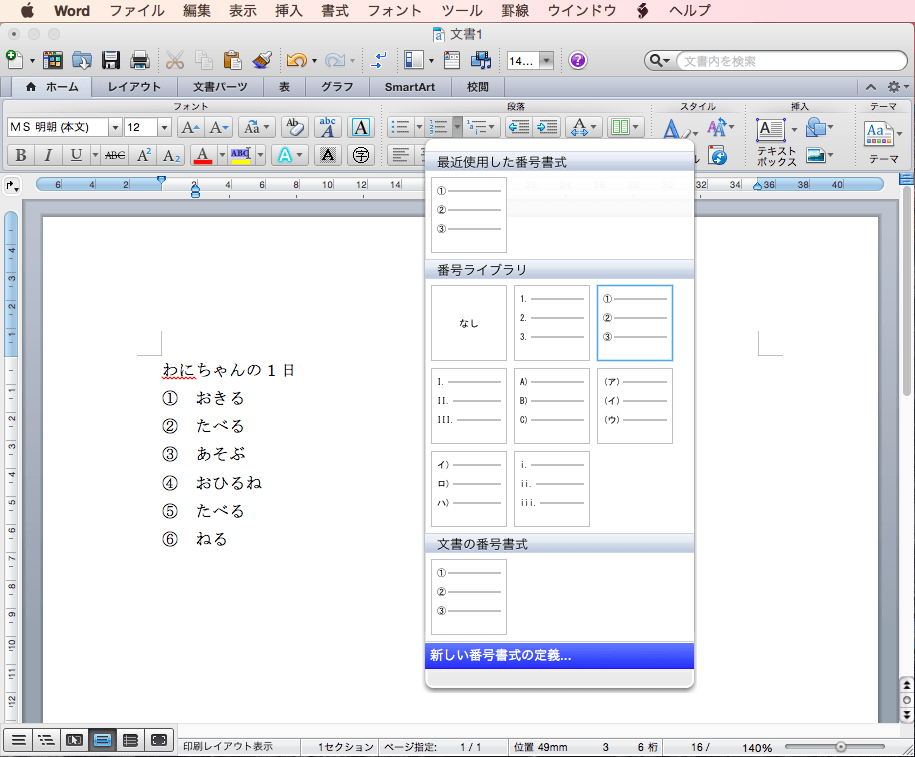Viewport: 915px width, 757px height.
Task: Click the Align left paragraph icon
Action: pos(400,155)
